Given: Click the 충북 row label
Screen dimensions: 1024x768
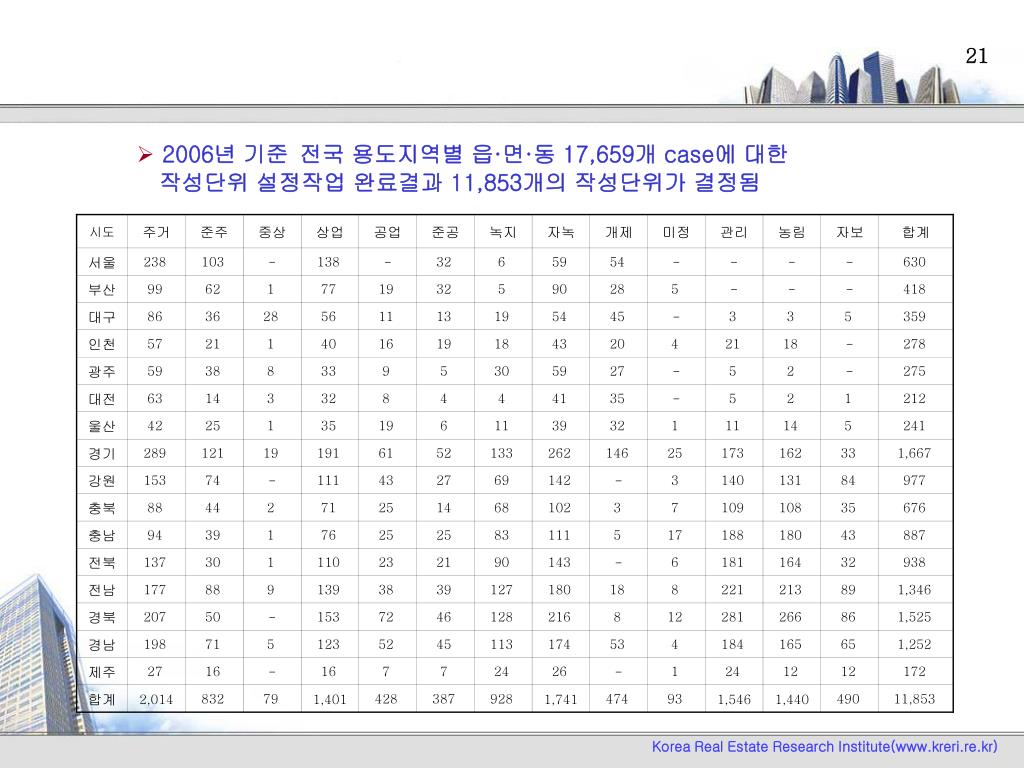Looking at the screenshot, I should 102,508.
